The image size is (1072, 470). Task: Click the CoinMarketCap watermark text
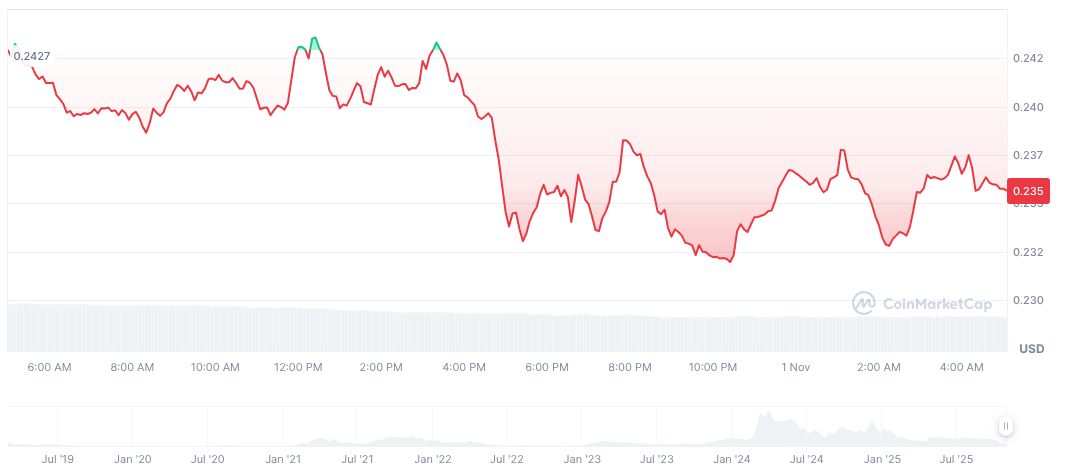pos(935,303)
